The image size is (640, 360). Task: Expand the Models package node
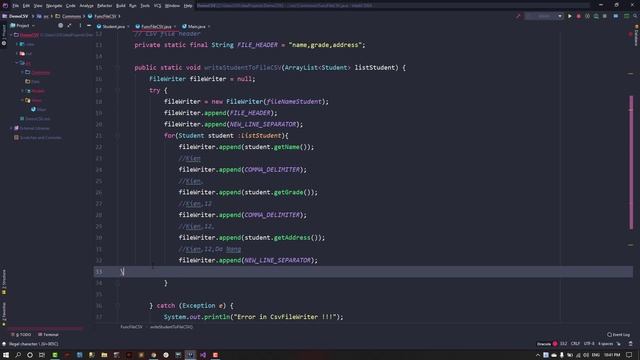(x=22, y=91)
